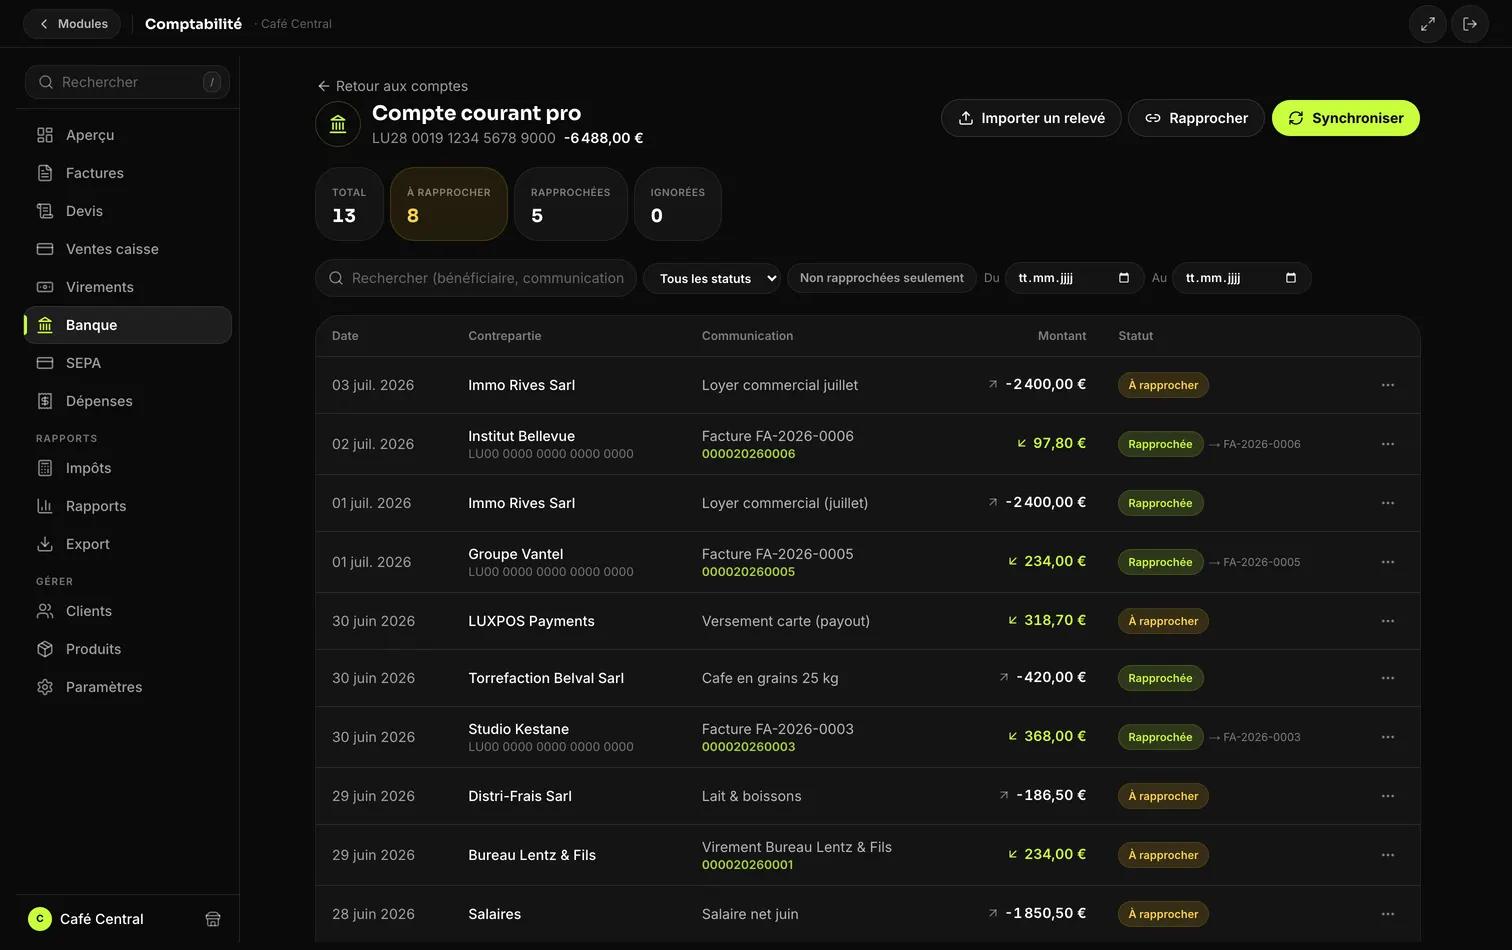Open the SEPA section

128,363
